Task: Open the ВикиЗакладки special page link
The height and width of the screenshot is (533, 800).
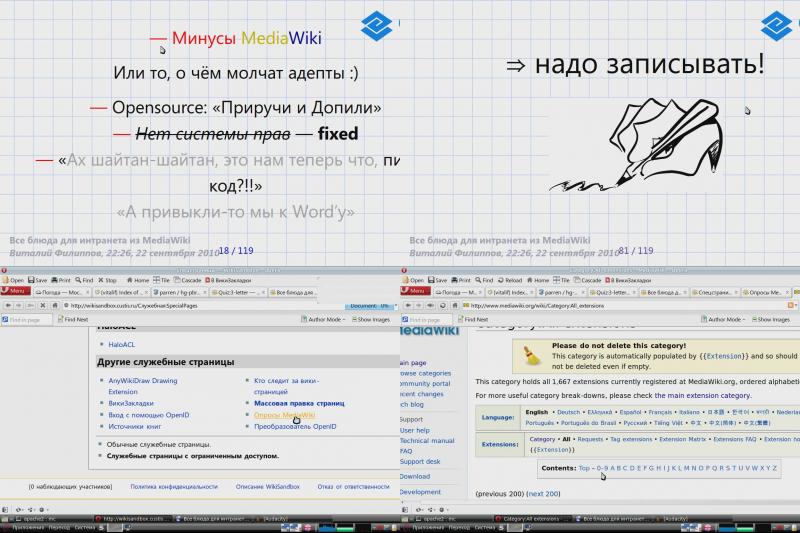Action: [x=131, y=403]
